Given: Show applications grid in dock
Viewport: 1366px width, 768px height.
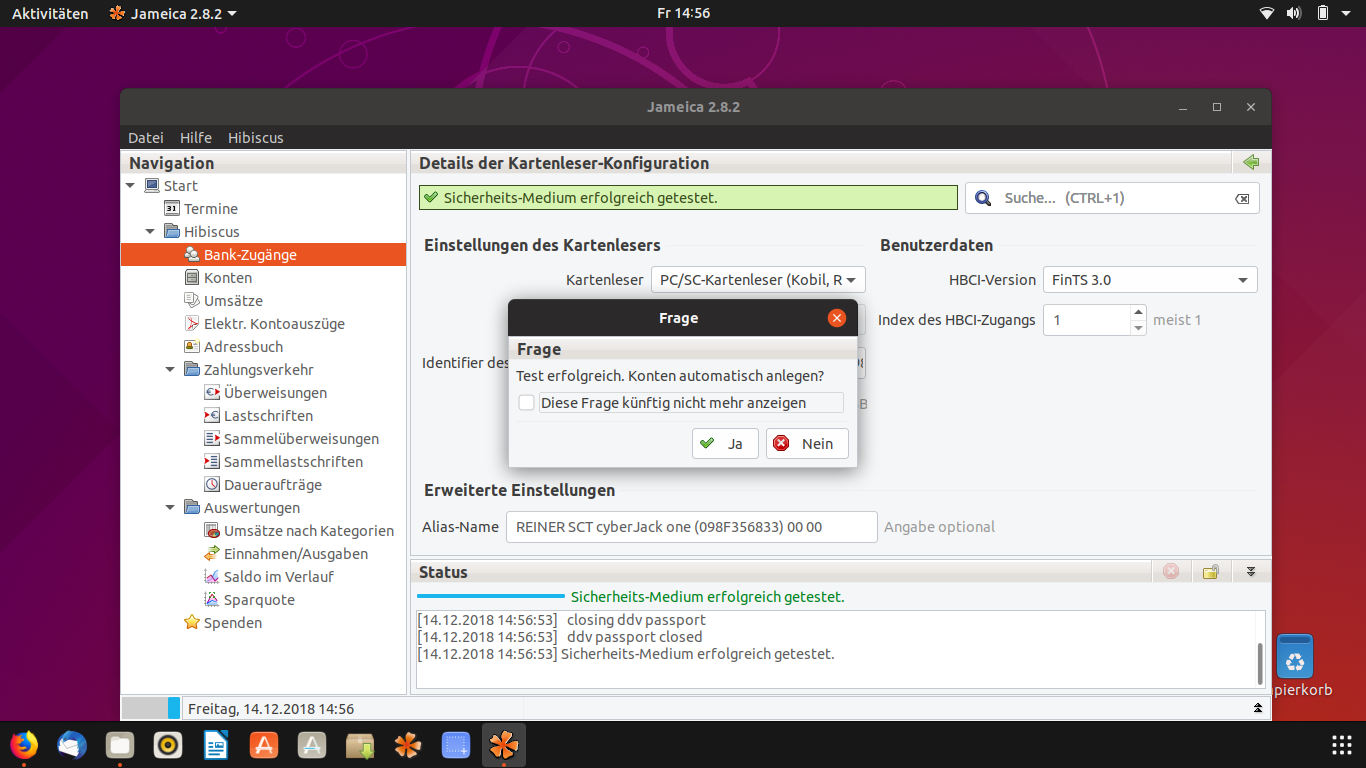Looking at the screenshot, I should pyautogui.click(x=1341, y=745).
